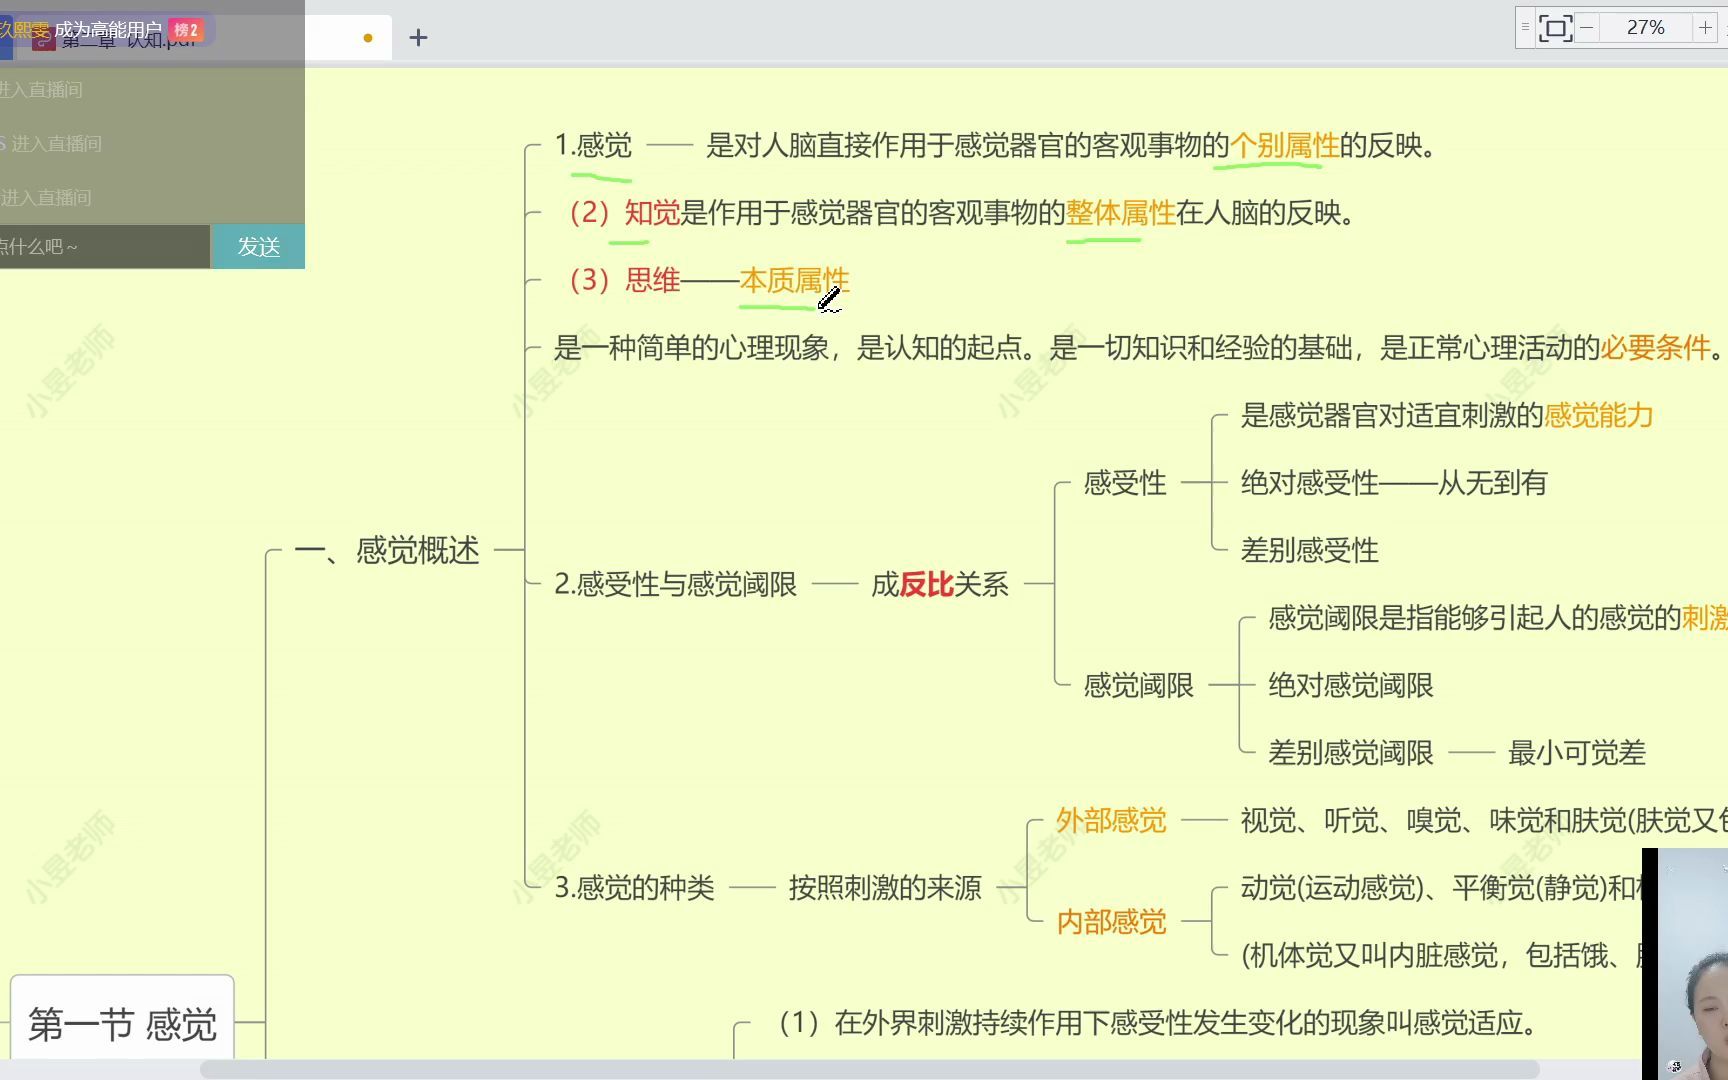Click the highlighted 整体属性 text
The width and height of the screenshot is (1728, 1080).
pyautogui.click(x=1120, y=213)
